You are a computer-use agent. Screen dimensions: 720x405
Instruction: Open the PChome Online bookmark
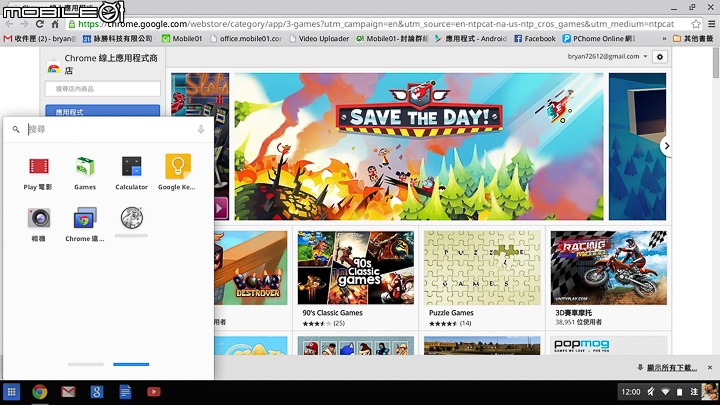click(x=599, y=39)
